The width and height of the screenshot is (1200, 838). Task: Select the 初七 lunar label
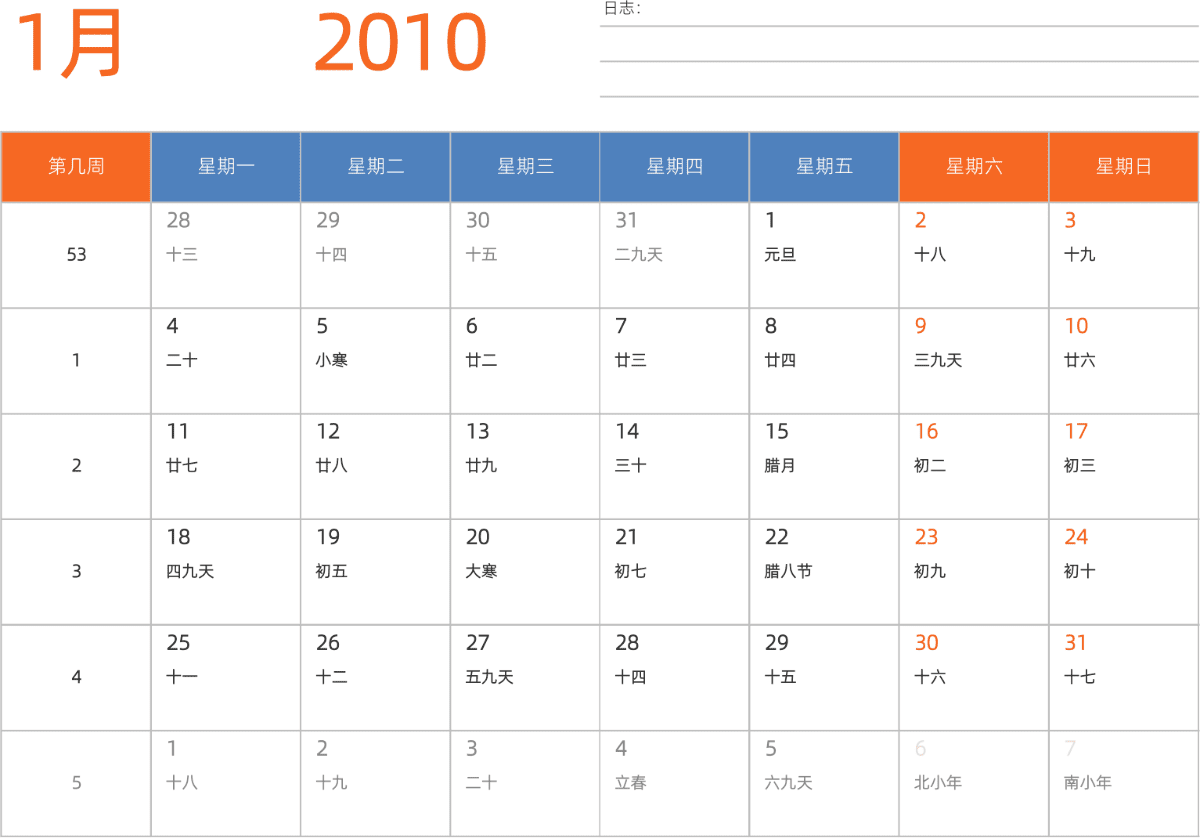[631, 572]
